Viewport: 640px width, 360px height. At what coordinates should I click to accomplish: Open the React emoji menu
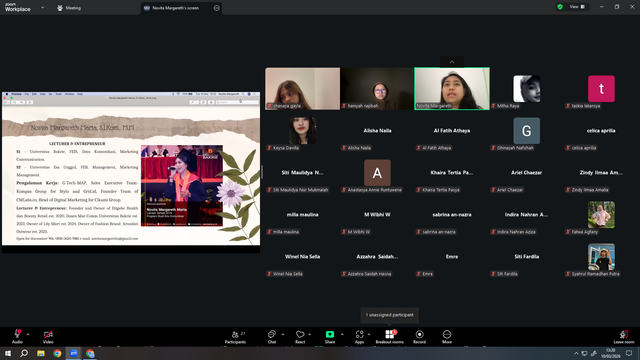[x=300, y=337]
